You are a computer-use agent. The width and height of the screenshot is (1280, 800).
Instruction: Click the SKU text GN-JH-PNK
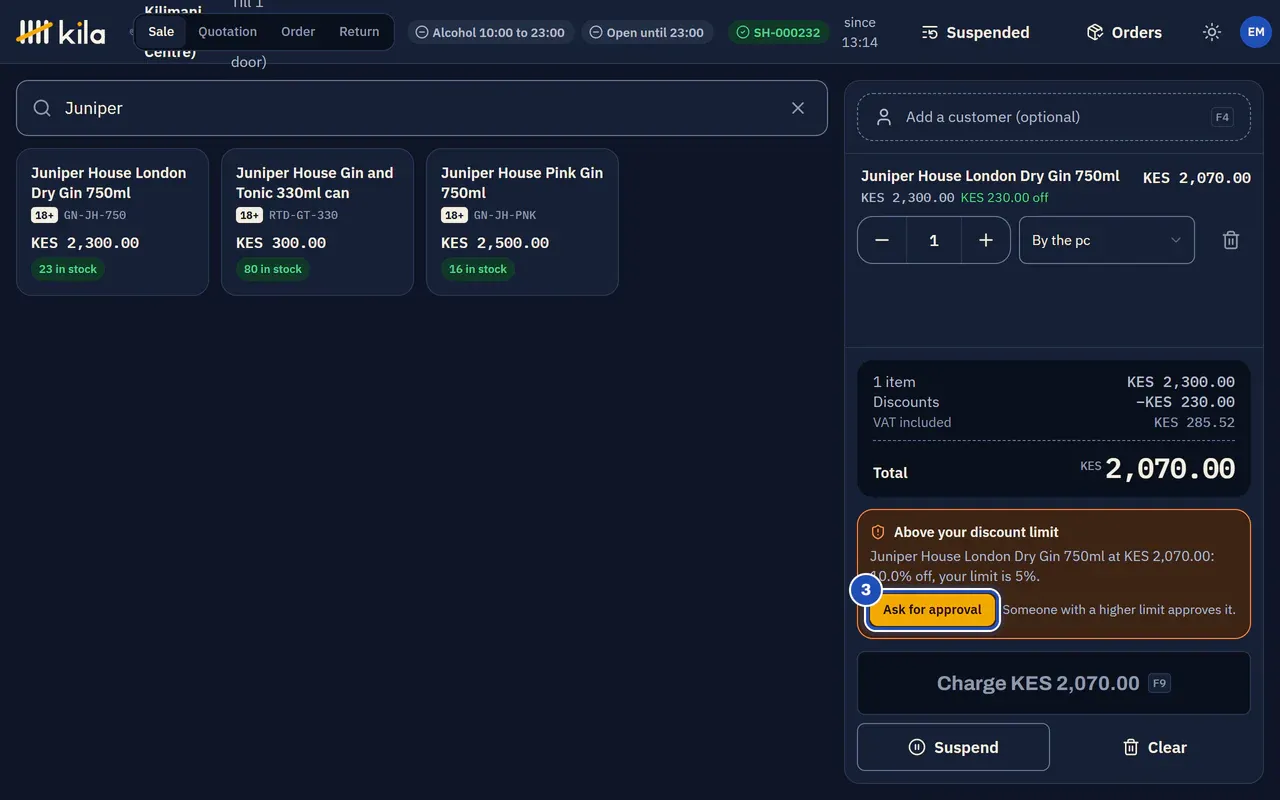[505, 215]
